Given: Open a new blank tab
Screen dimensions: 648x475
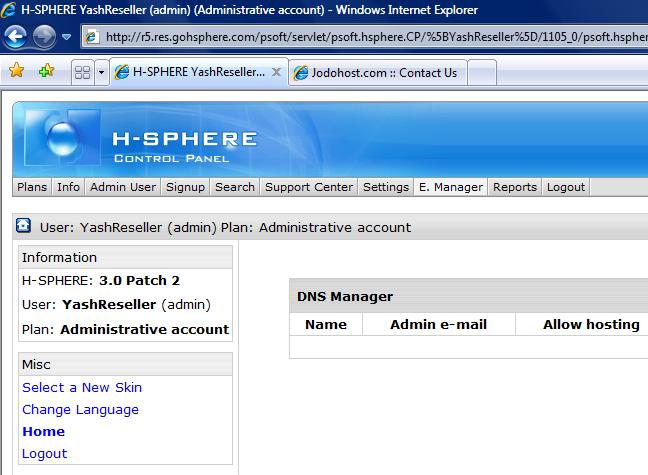Looking at the screenshot, I should (482, 73).
